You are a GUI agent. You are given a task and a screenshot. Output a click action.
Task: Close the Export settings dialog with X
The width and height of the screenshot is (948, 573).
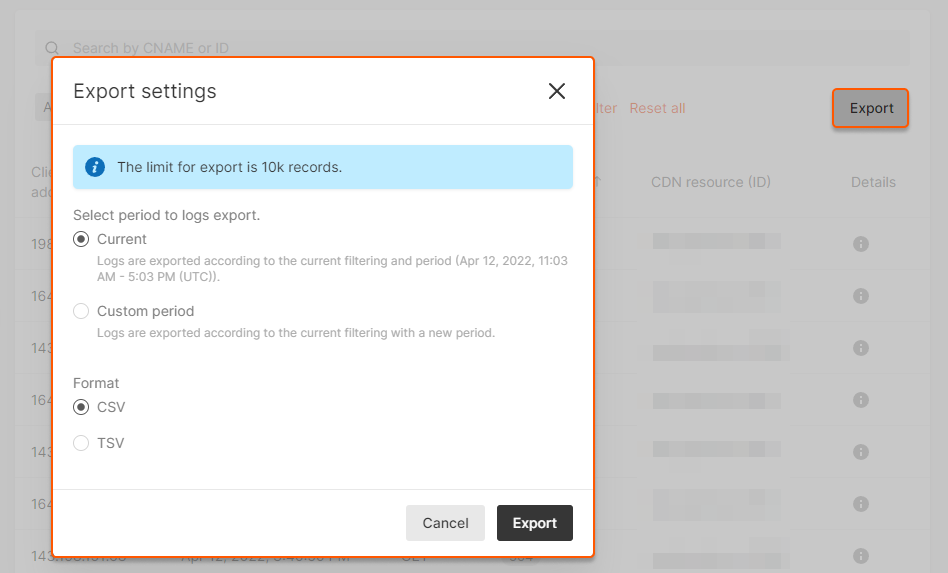point(557,91)
